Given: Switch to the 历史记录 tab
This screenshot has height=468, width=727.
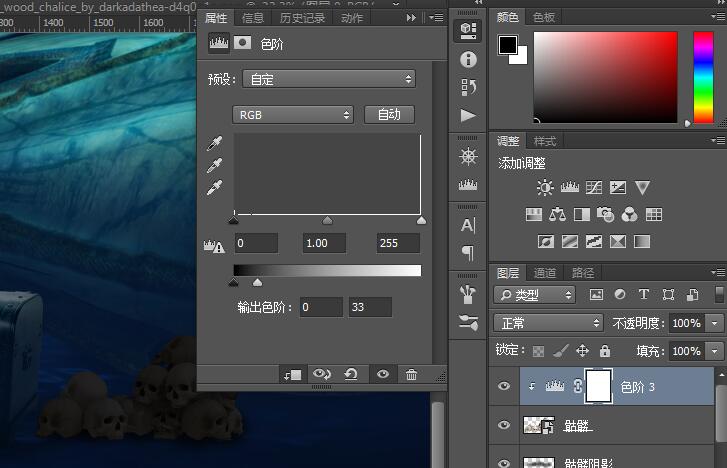Looking at the screenshot, I should (302, 18).
